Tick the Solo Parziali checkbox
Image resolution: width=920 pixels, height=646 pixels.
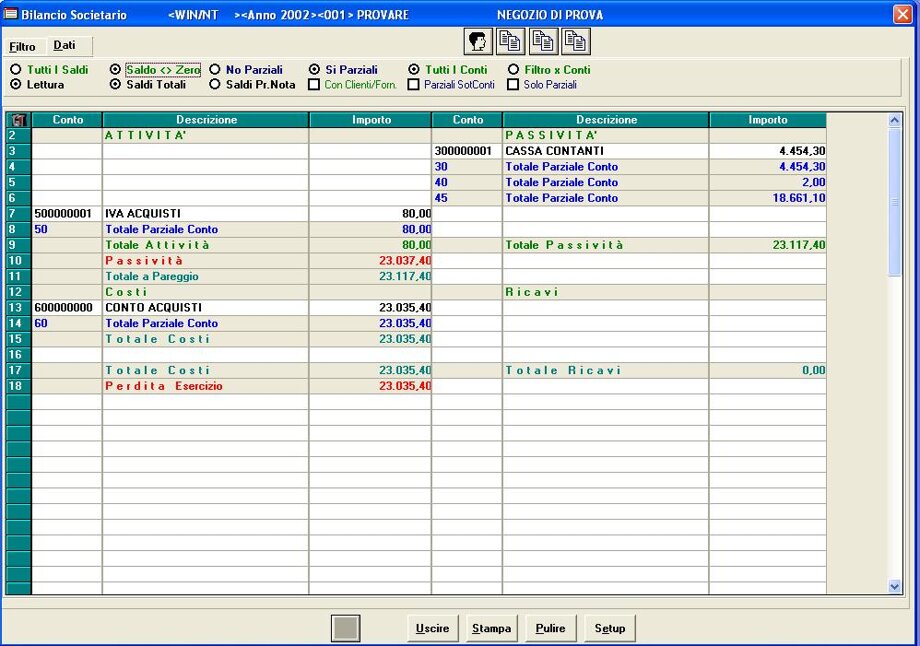coord(514,85)
